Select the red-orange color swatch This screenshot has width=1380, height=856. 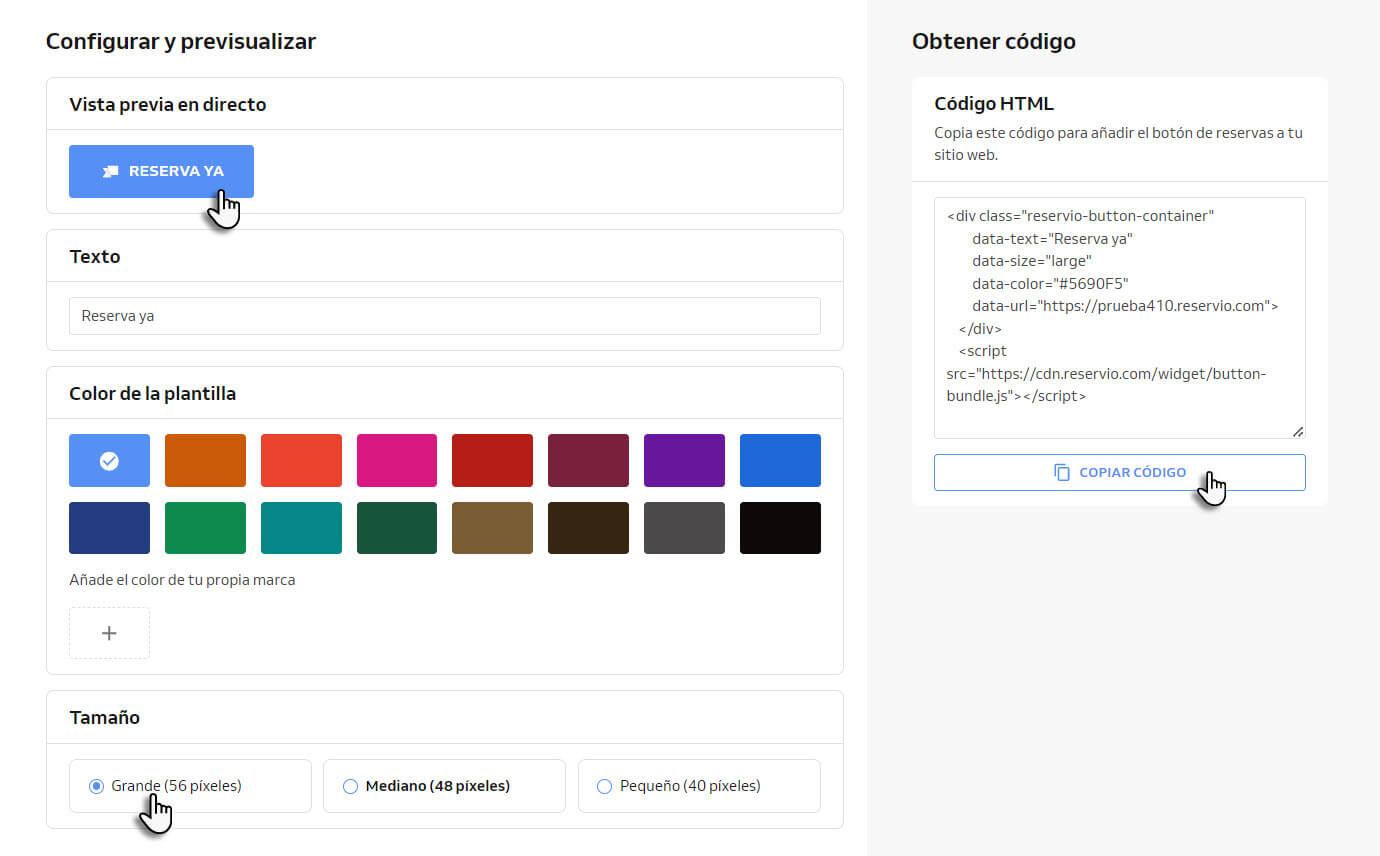pyautogui.click(x=301, y=460)
